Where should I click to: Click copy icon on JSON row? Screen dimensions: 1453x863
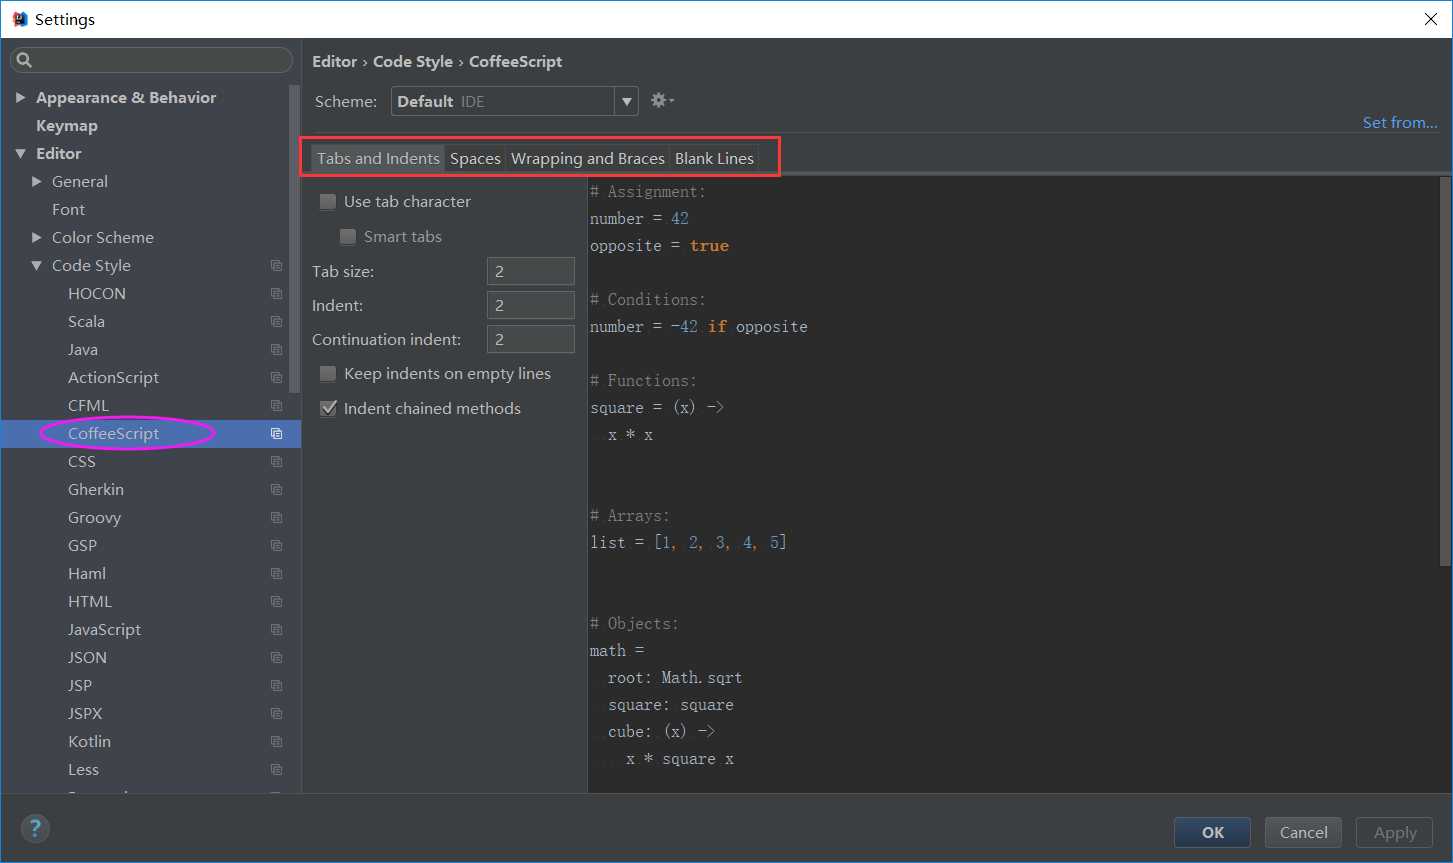click(277, 658)
